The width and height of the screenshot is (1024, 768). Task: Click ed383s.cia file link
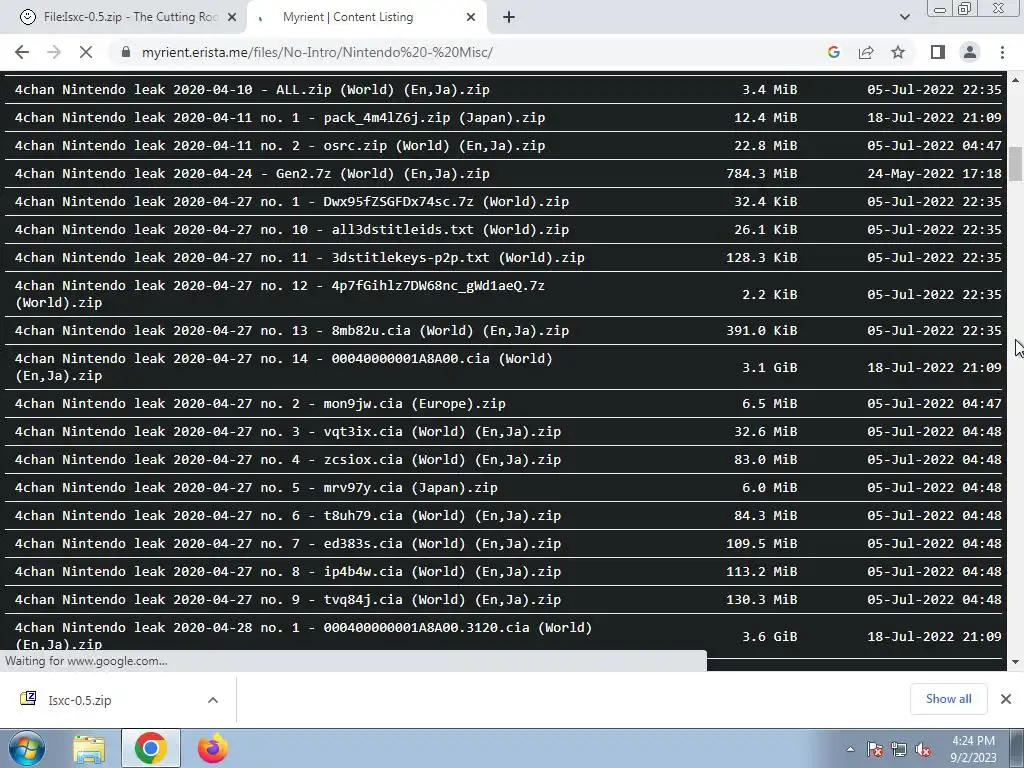[288, 544]
